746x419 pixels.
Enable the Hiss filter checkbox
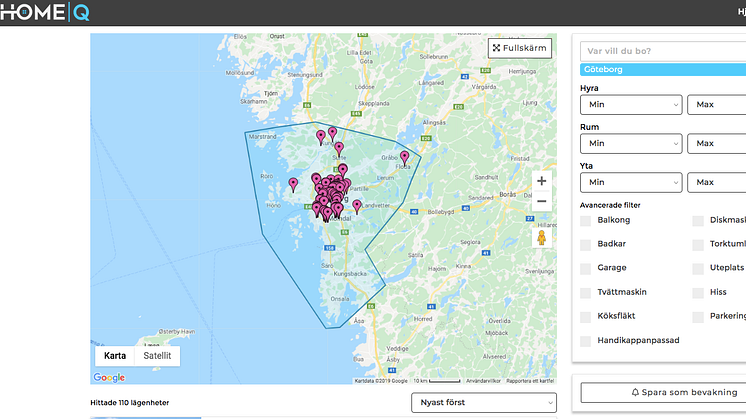(x=698, y=292)
